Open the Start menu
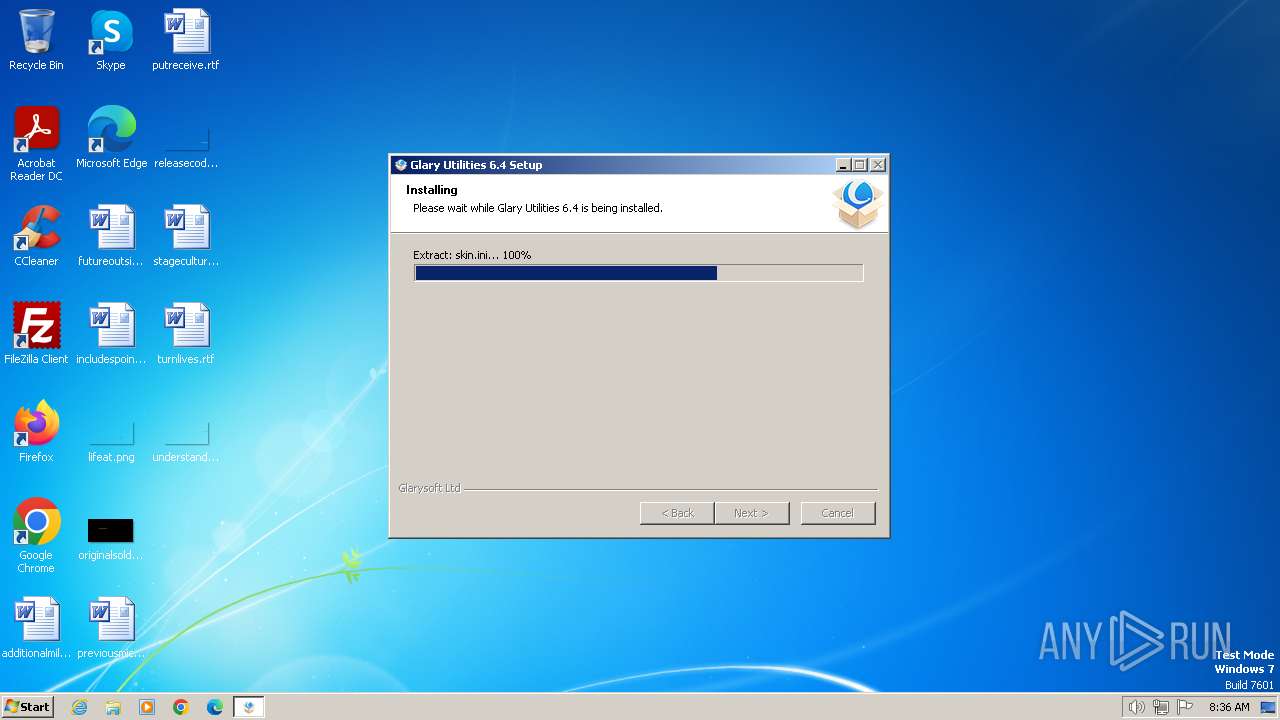 tap(28, 706)
